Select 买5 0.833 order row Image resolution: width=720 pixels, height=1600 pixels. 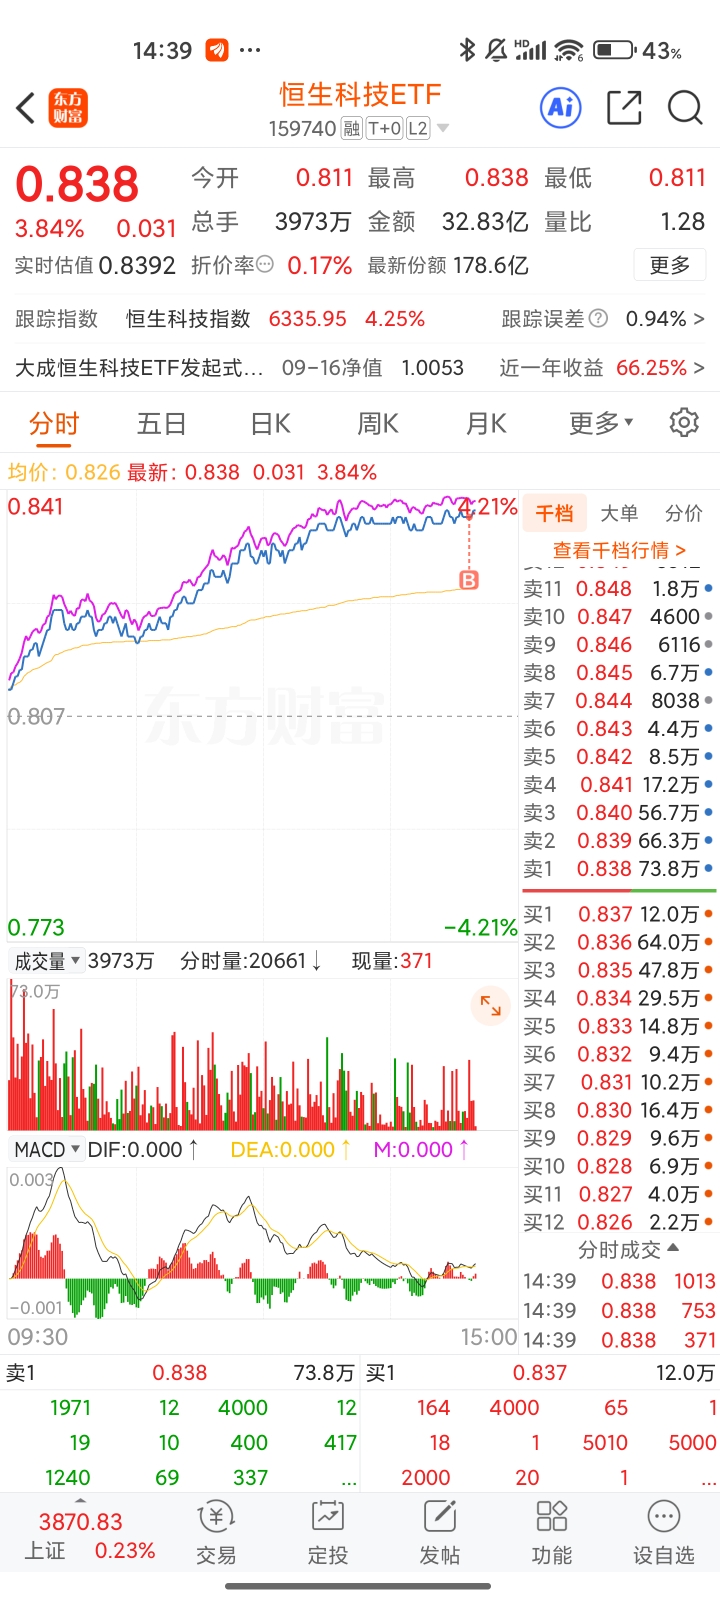pyautogui.click(x=619, y=1026)
